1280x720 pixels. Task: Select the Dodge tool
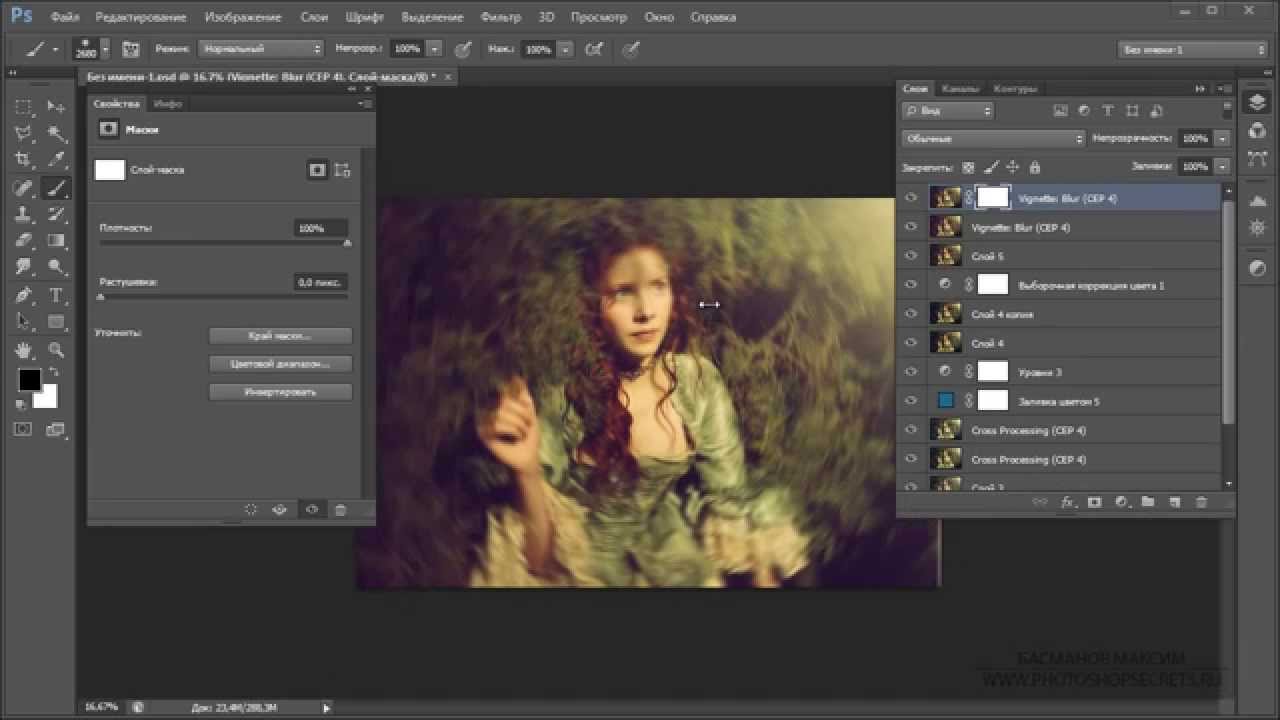coord(56,267)
